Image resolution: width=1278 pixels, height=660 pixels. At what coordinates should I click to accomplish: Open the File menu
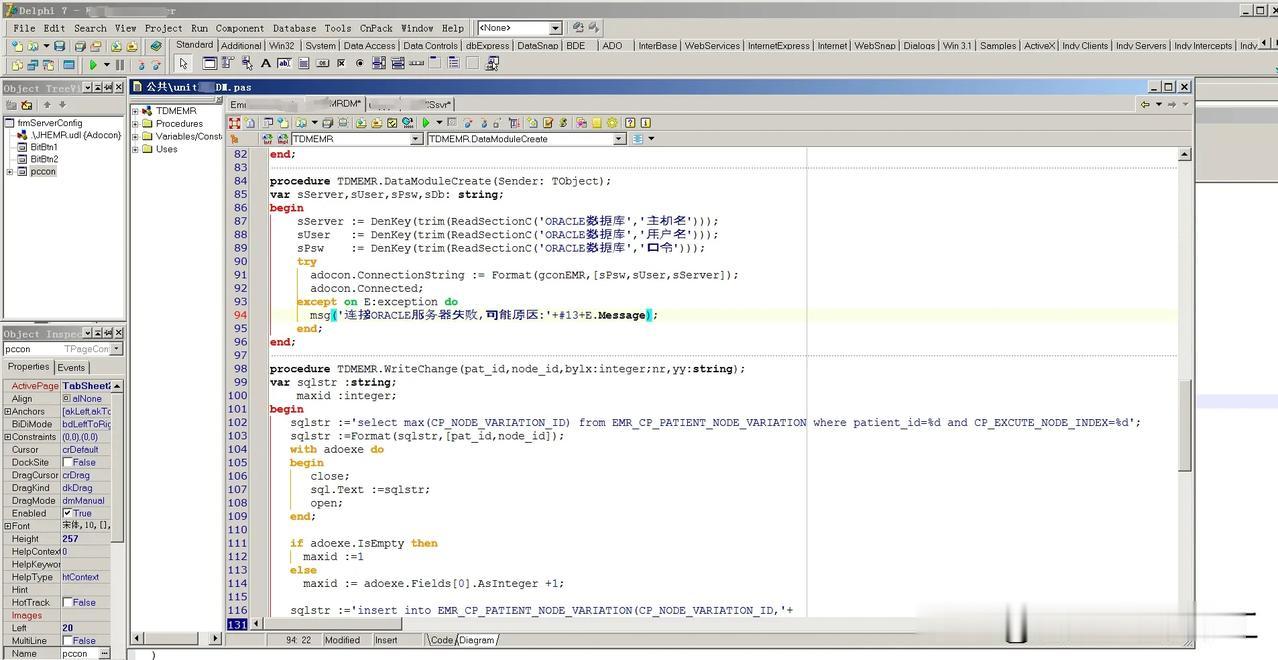(24, 28)
